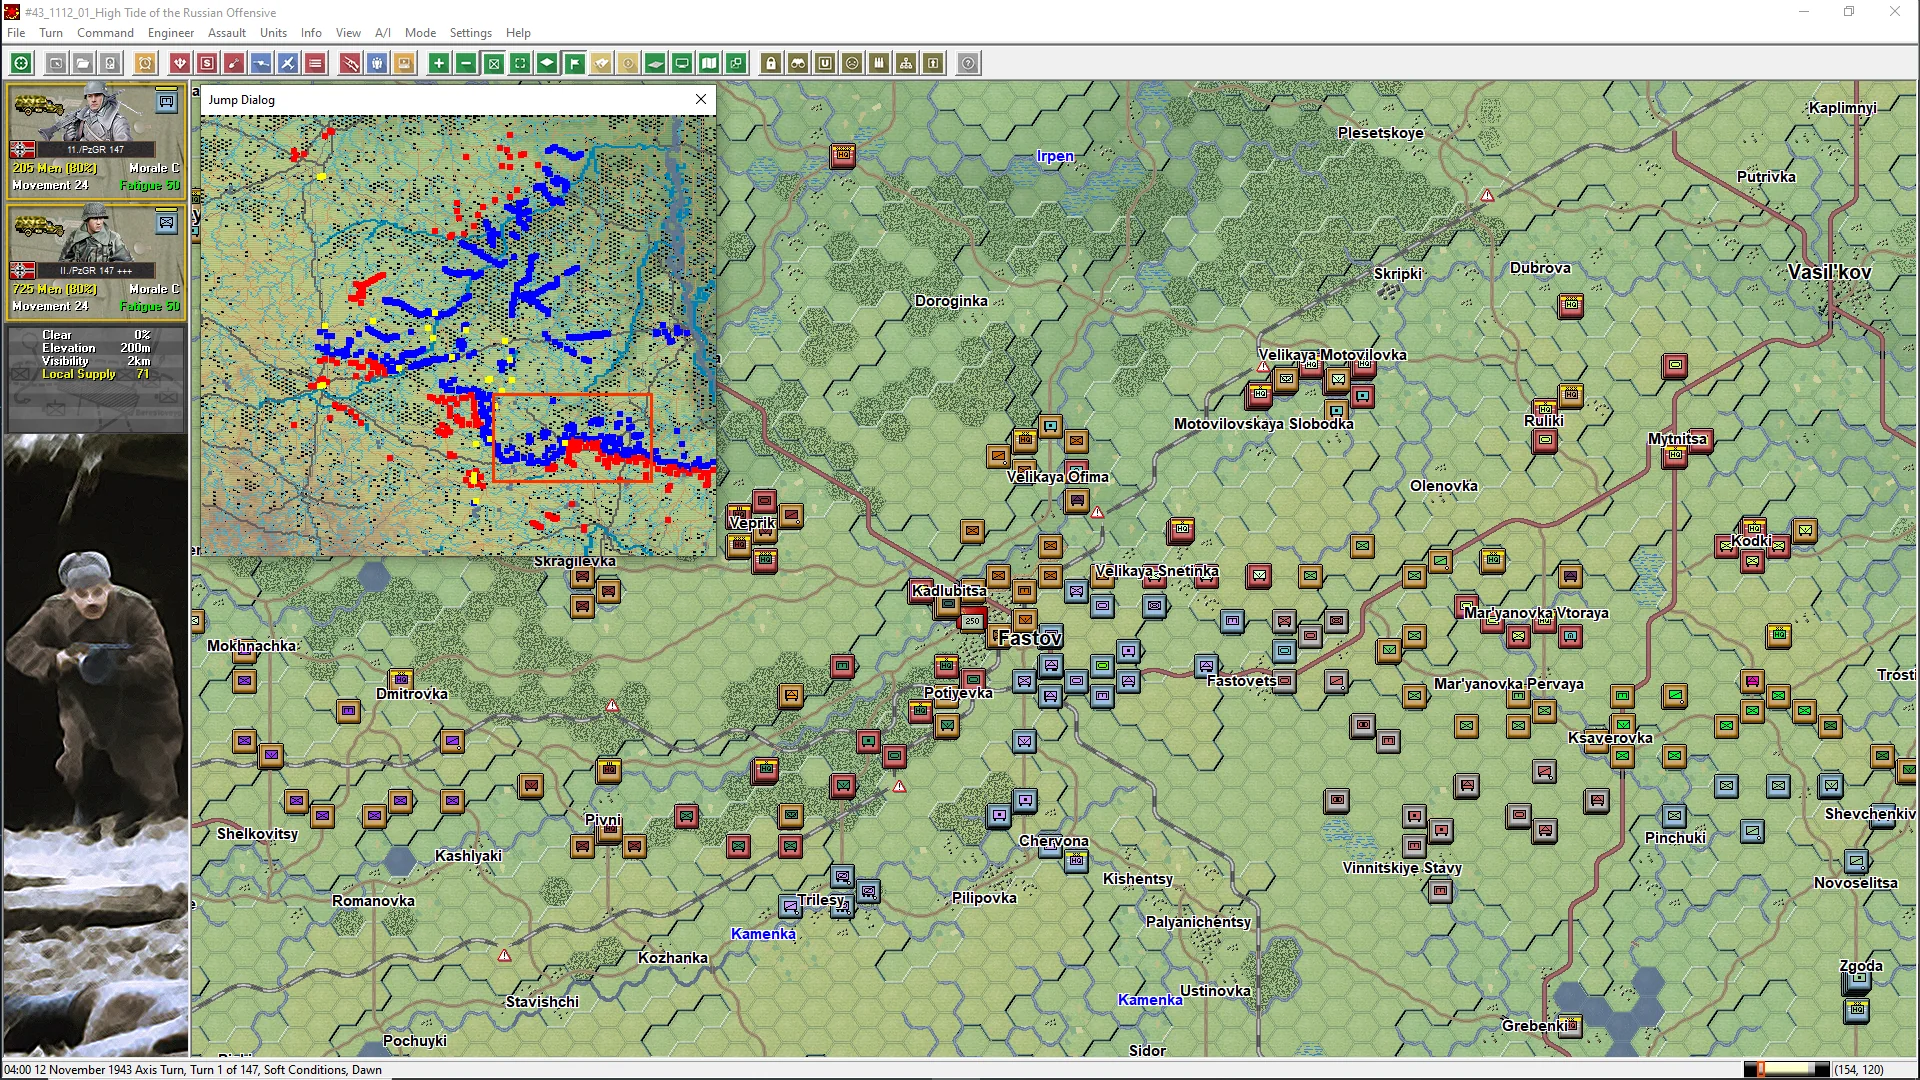
Task: Toggle the green flag objectives icon
Action: tap(574, 64)
